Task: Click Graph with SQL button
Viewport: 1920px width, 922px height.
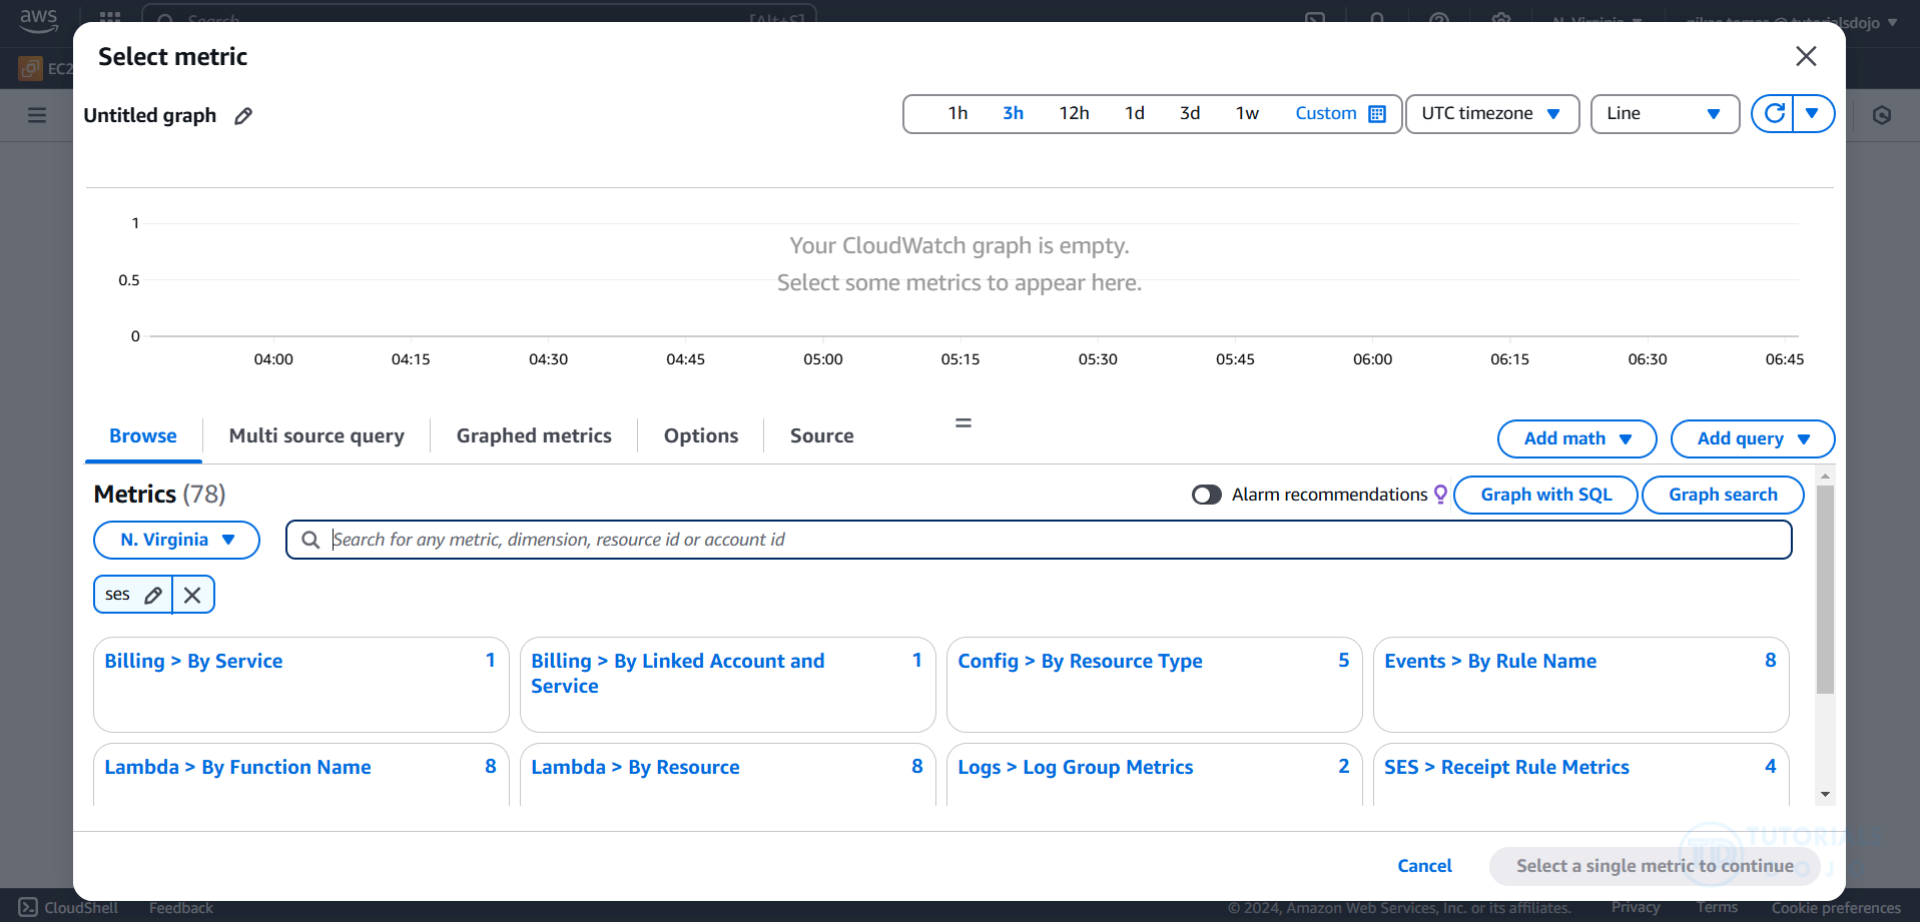Action: (1546, 495)
